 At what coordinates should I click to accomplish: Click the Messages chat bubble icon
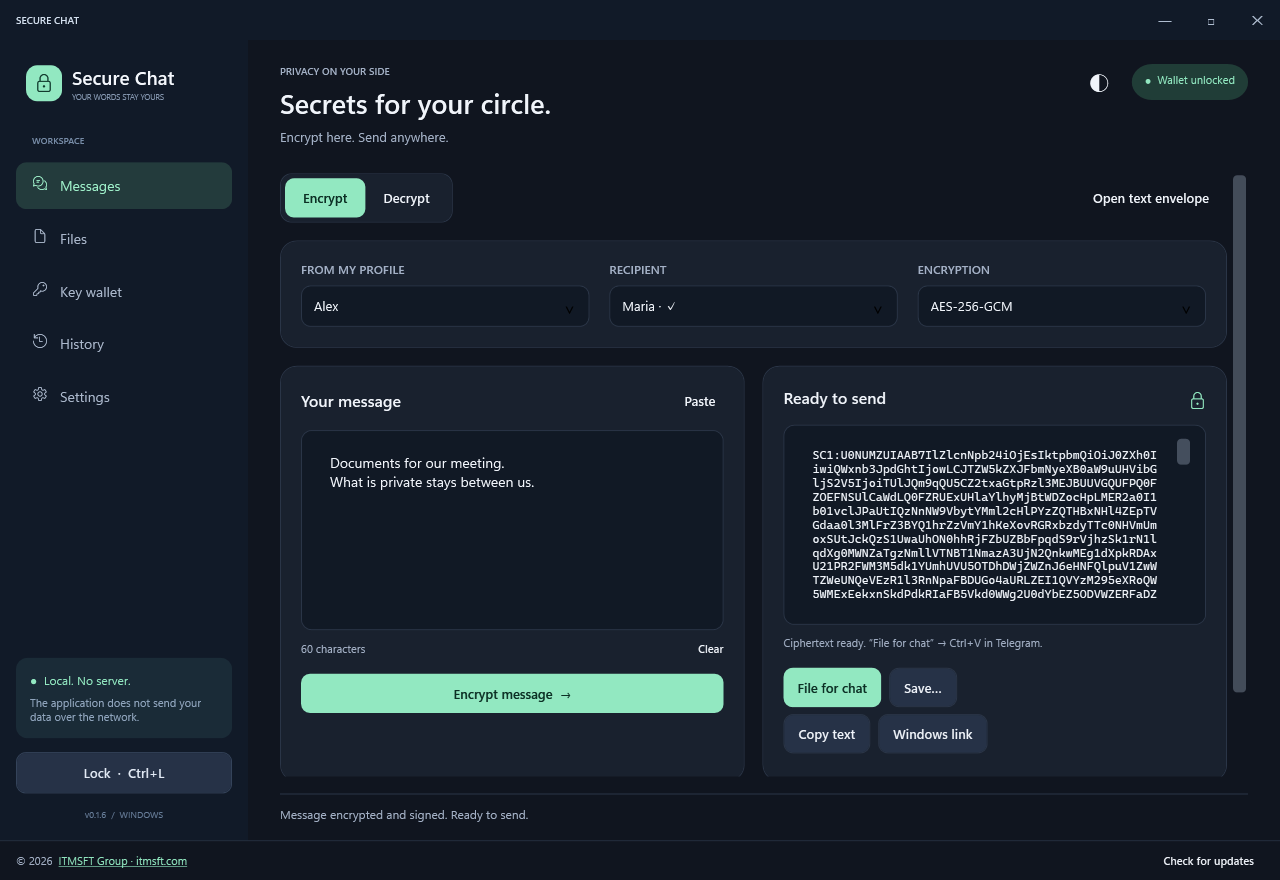point(40,184)
